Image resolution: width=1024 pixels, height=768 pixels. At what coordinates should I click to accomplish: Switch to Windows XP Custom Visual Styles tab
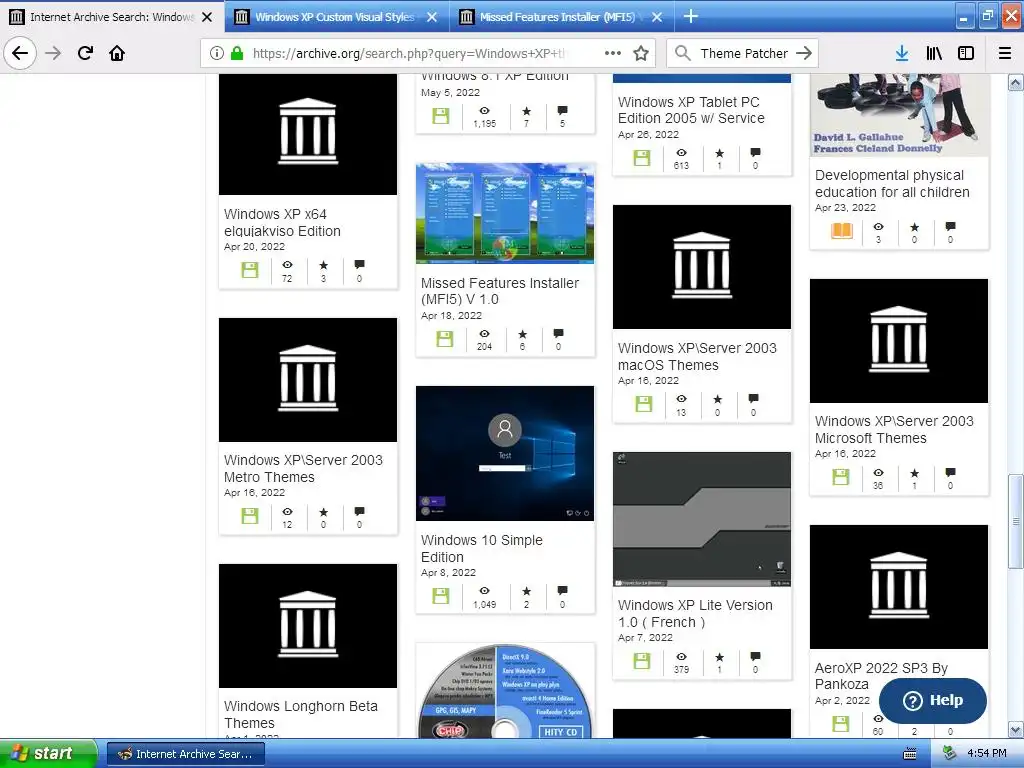[334, 17]
